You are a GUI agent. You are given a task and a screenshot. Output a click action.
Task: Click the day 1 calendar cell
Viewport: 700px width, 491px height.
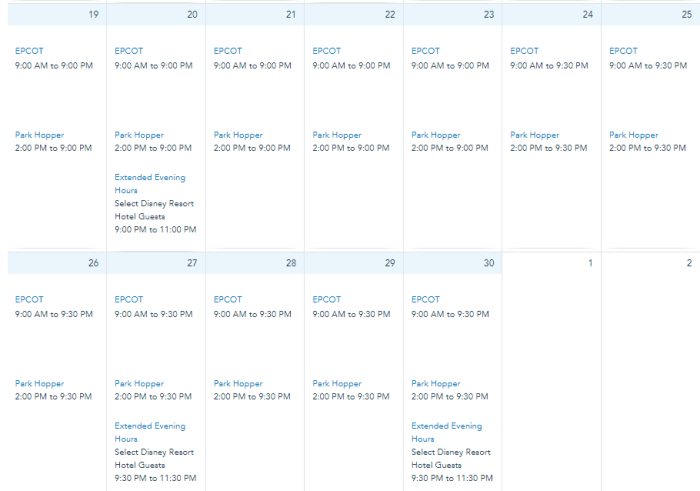coord(552,370)
